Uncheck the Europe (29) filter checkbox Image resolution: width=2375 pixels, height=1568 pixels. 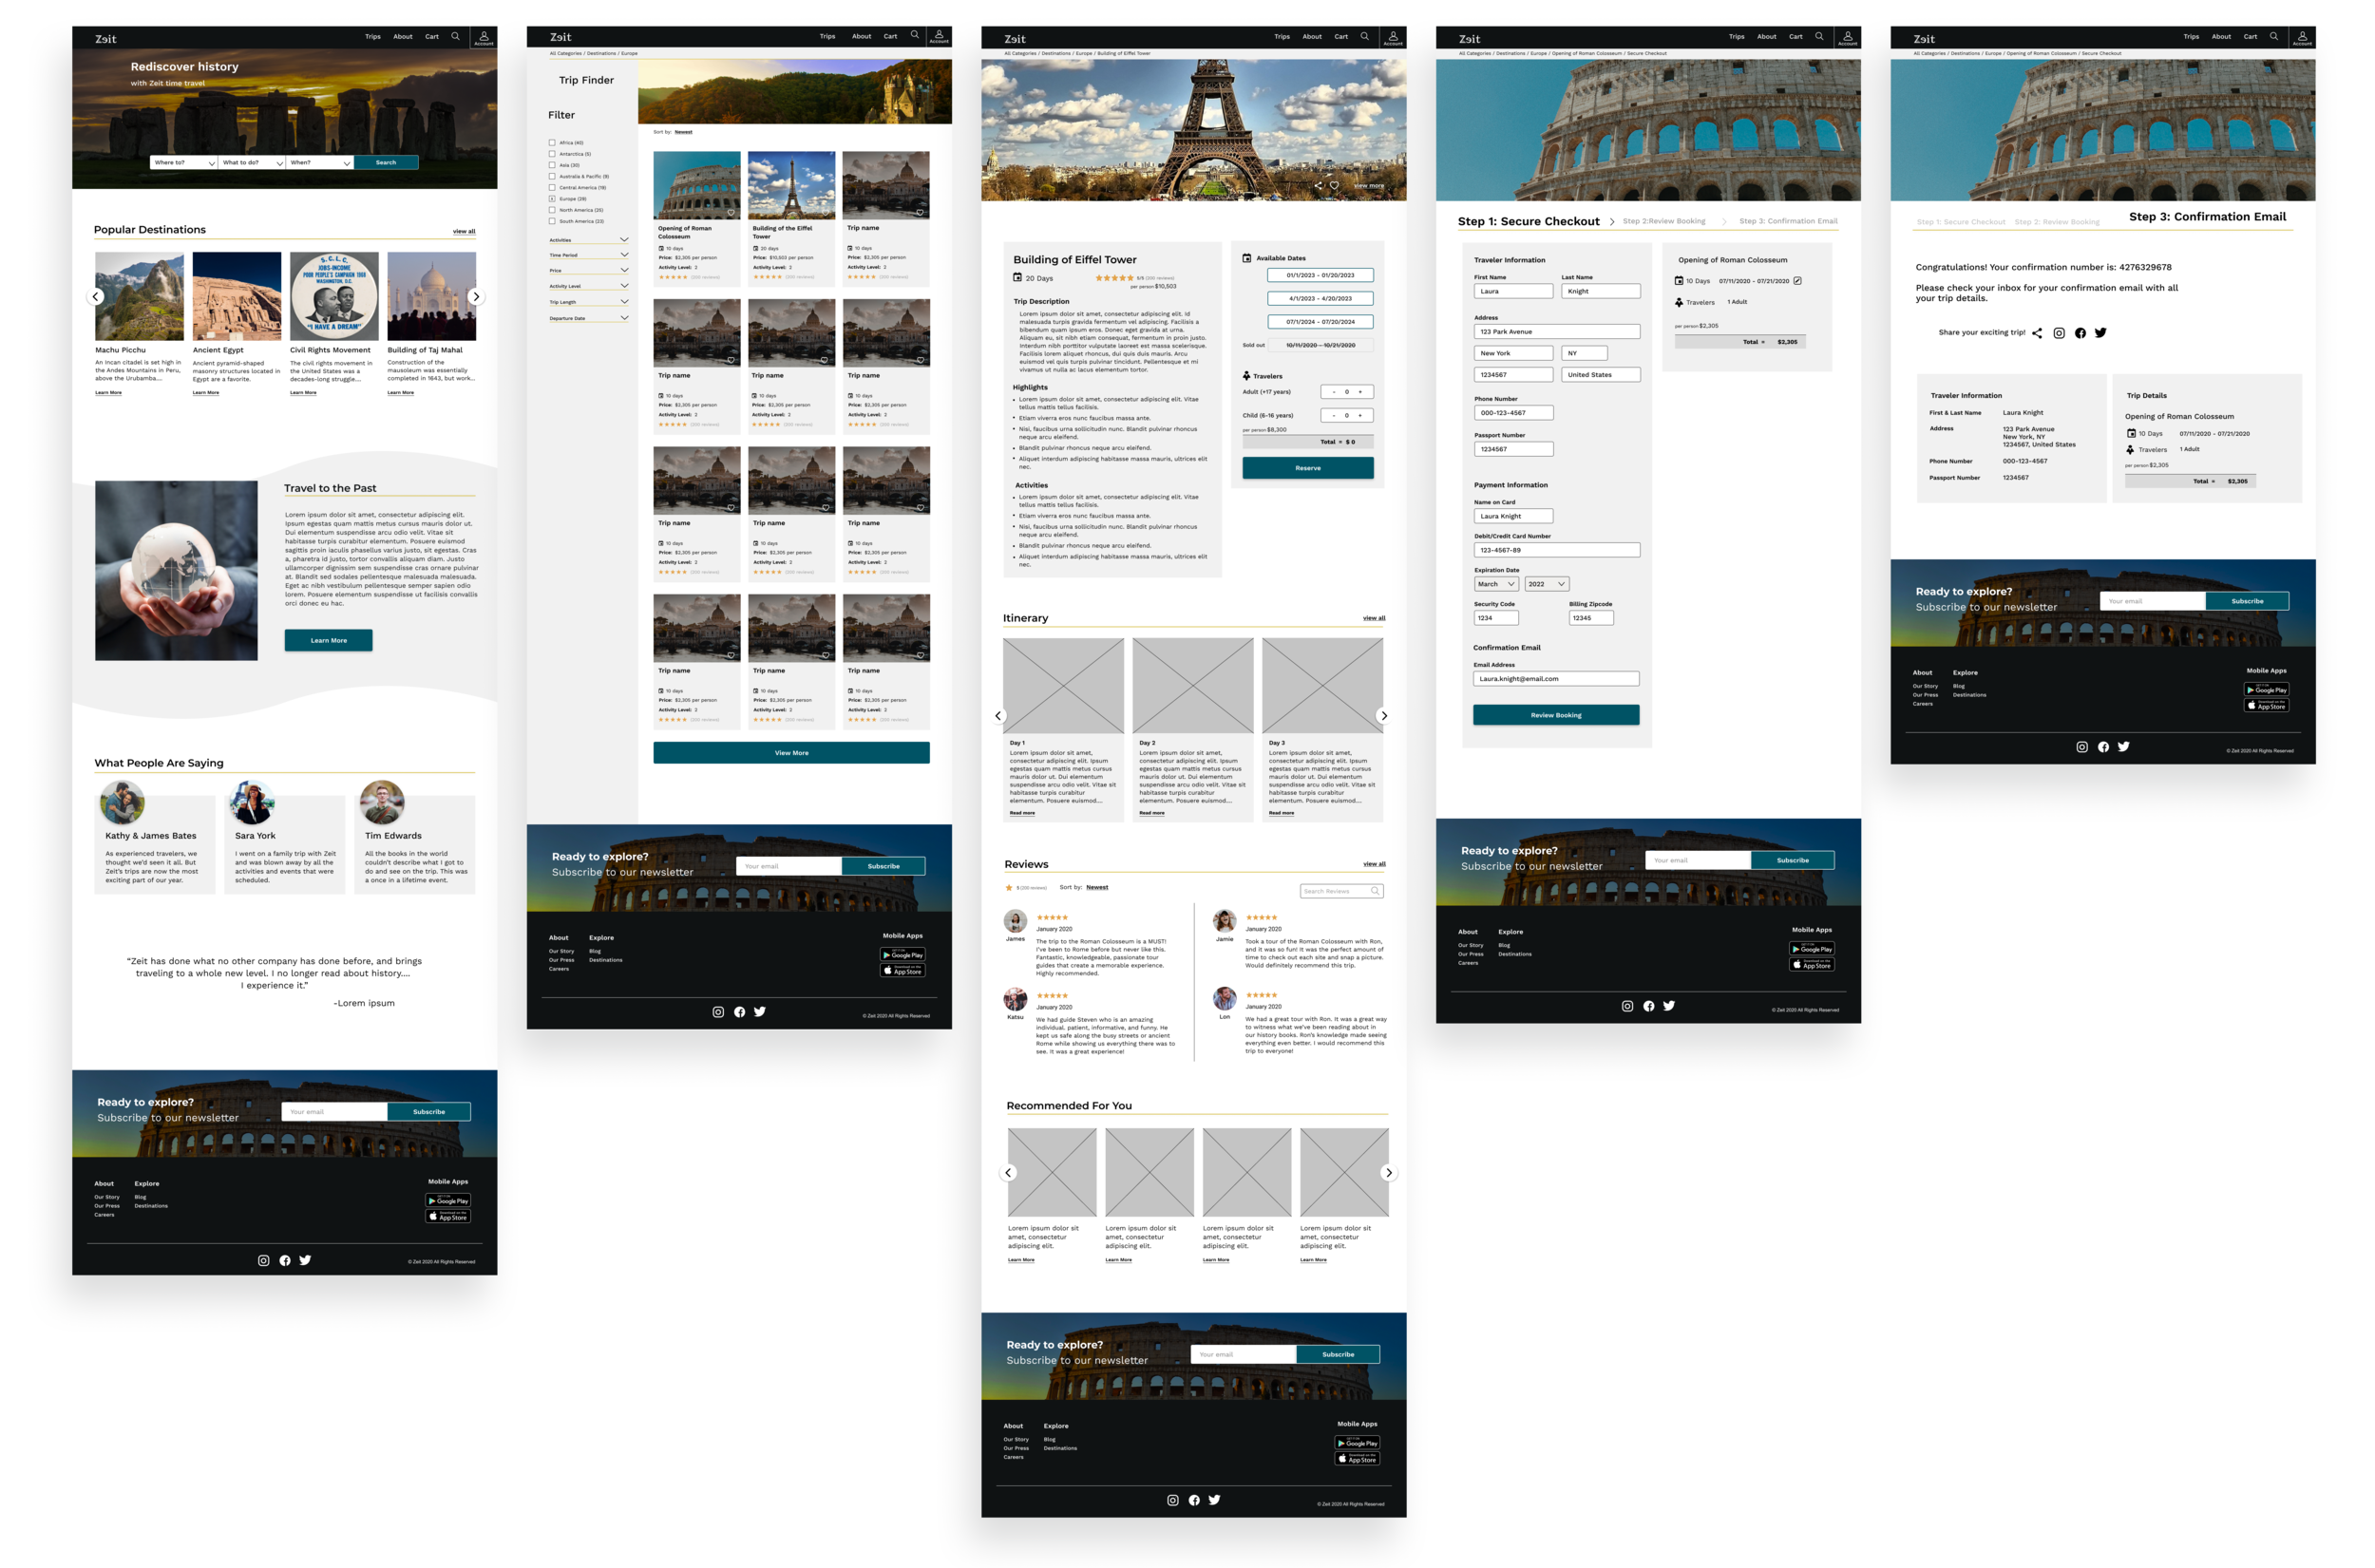pos(552,199)
